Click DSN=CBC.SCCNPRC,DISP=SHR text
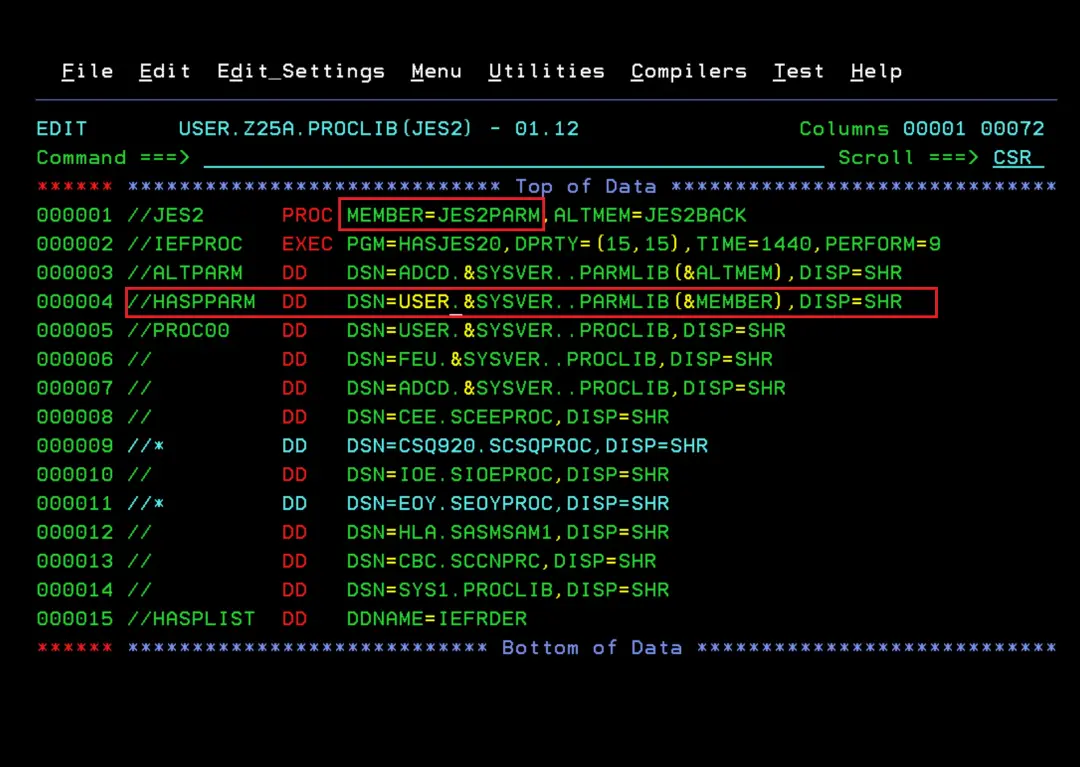1080x767 pixels. (501, 562)
